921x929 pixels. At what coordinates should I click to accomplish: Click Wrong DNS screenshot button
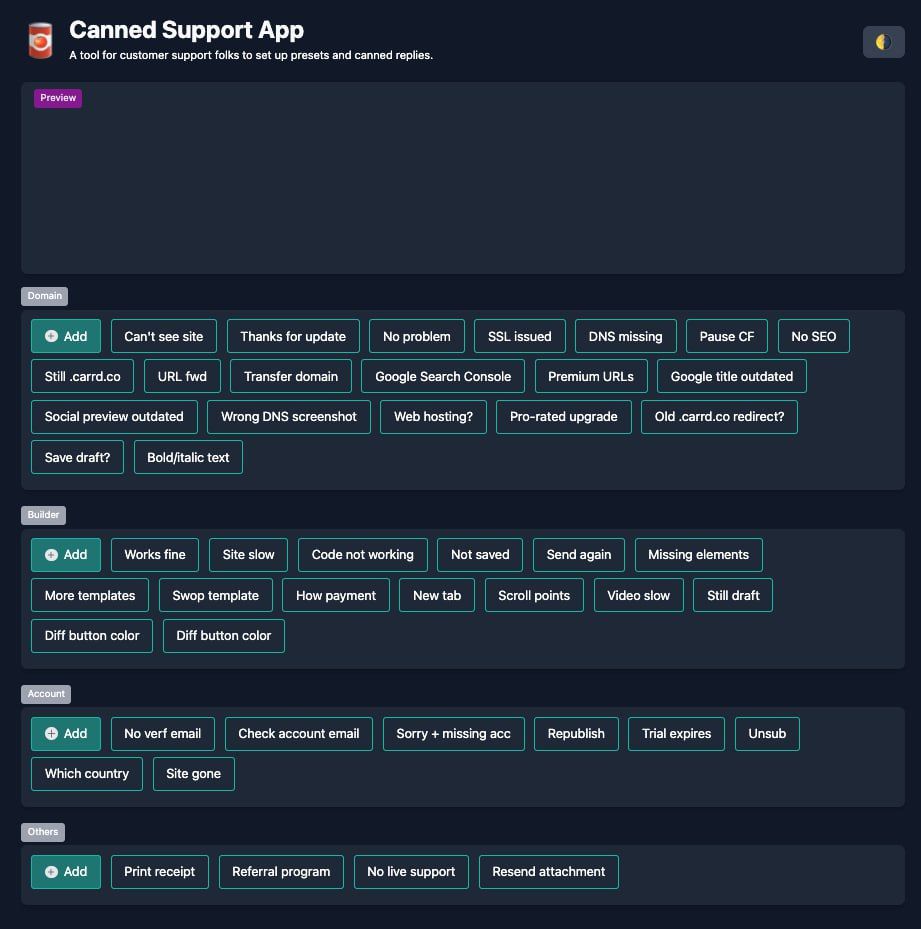click(x=289, y=417)
